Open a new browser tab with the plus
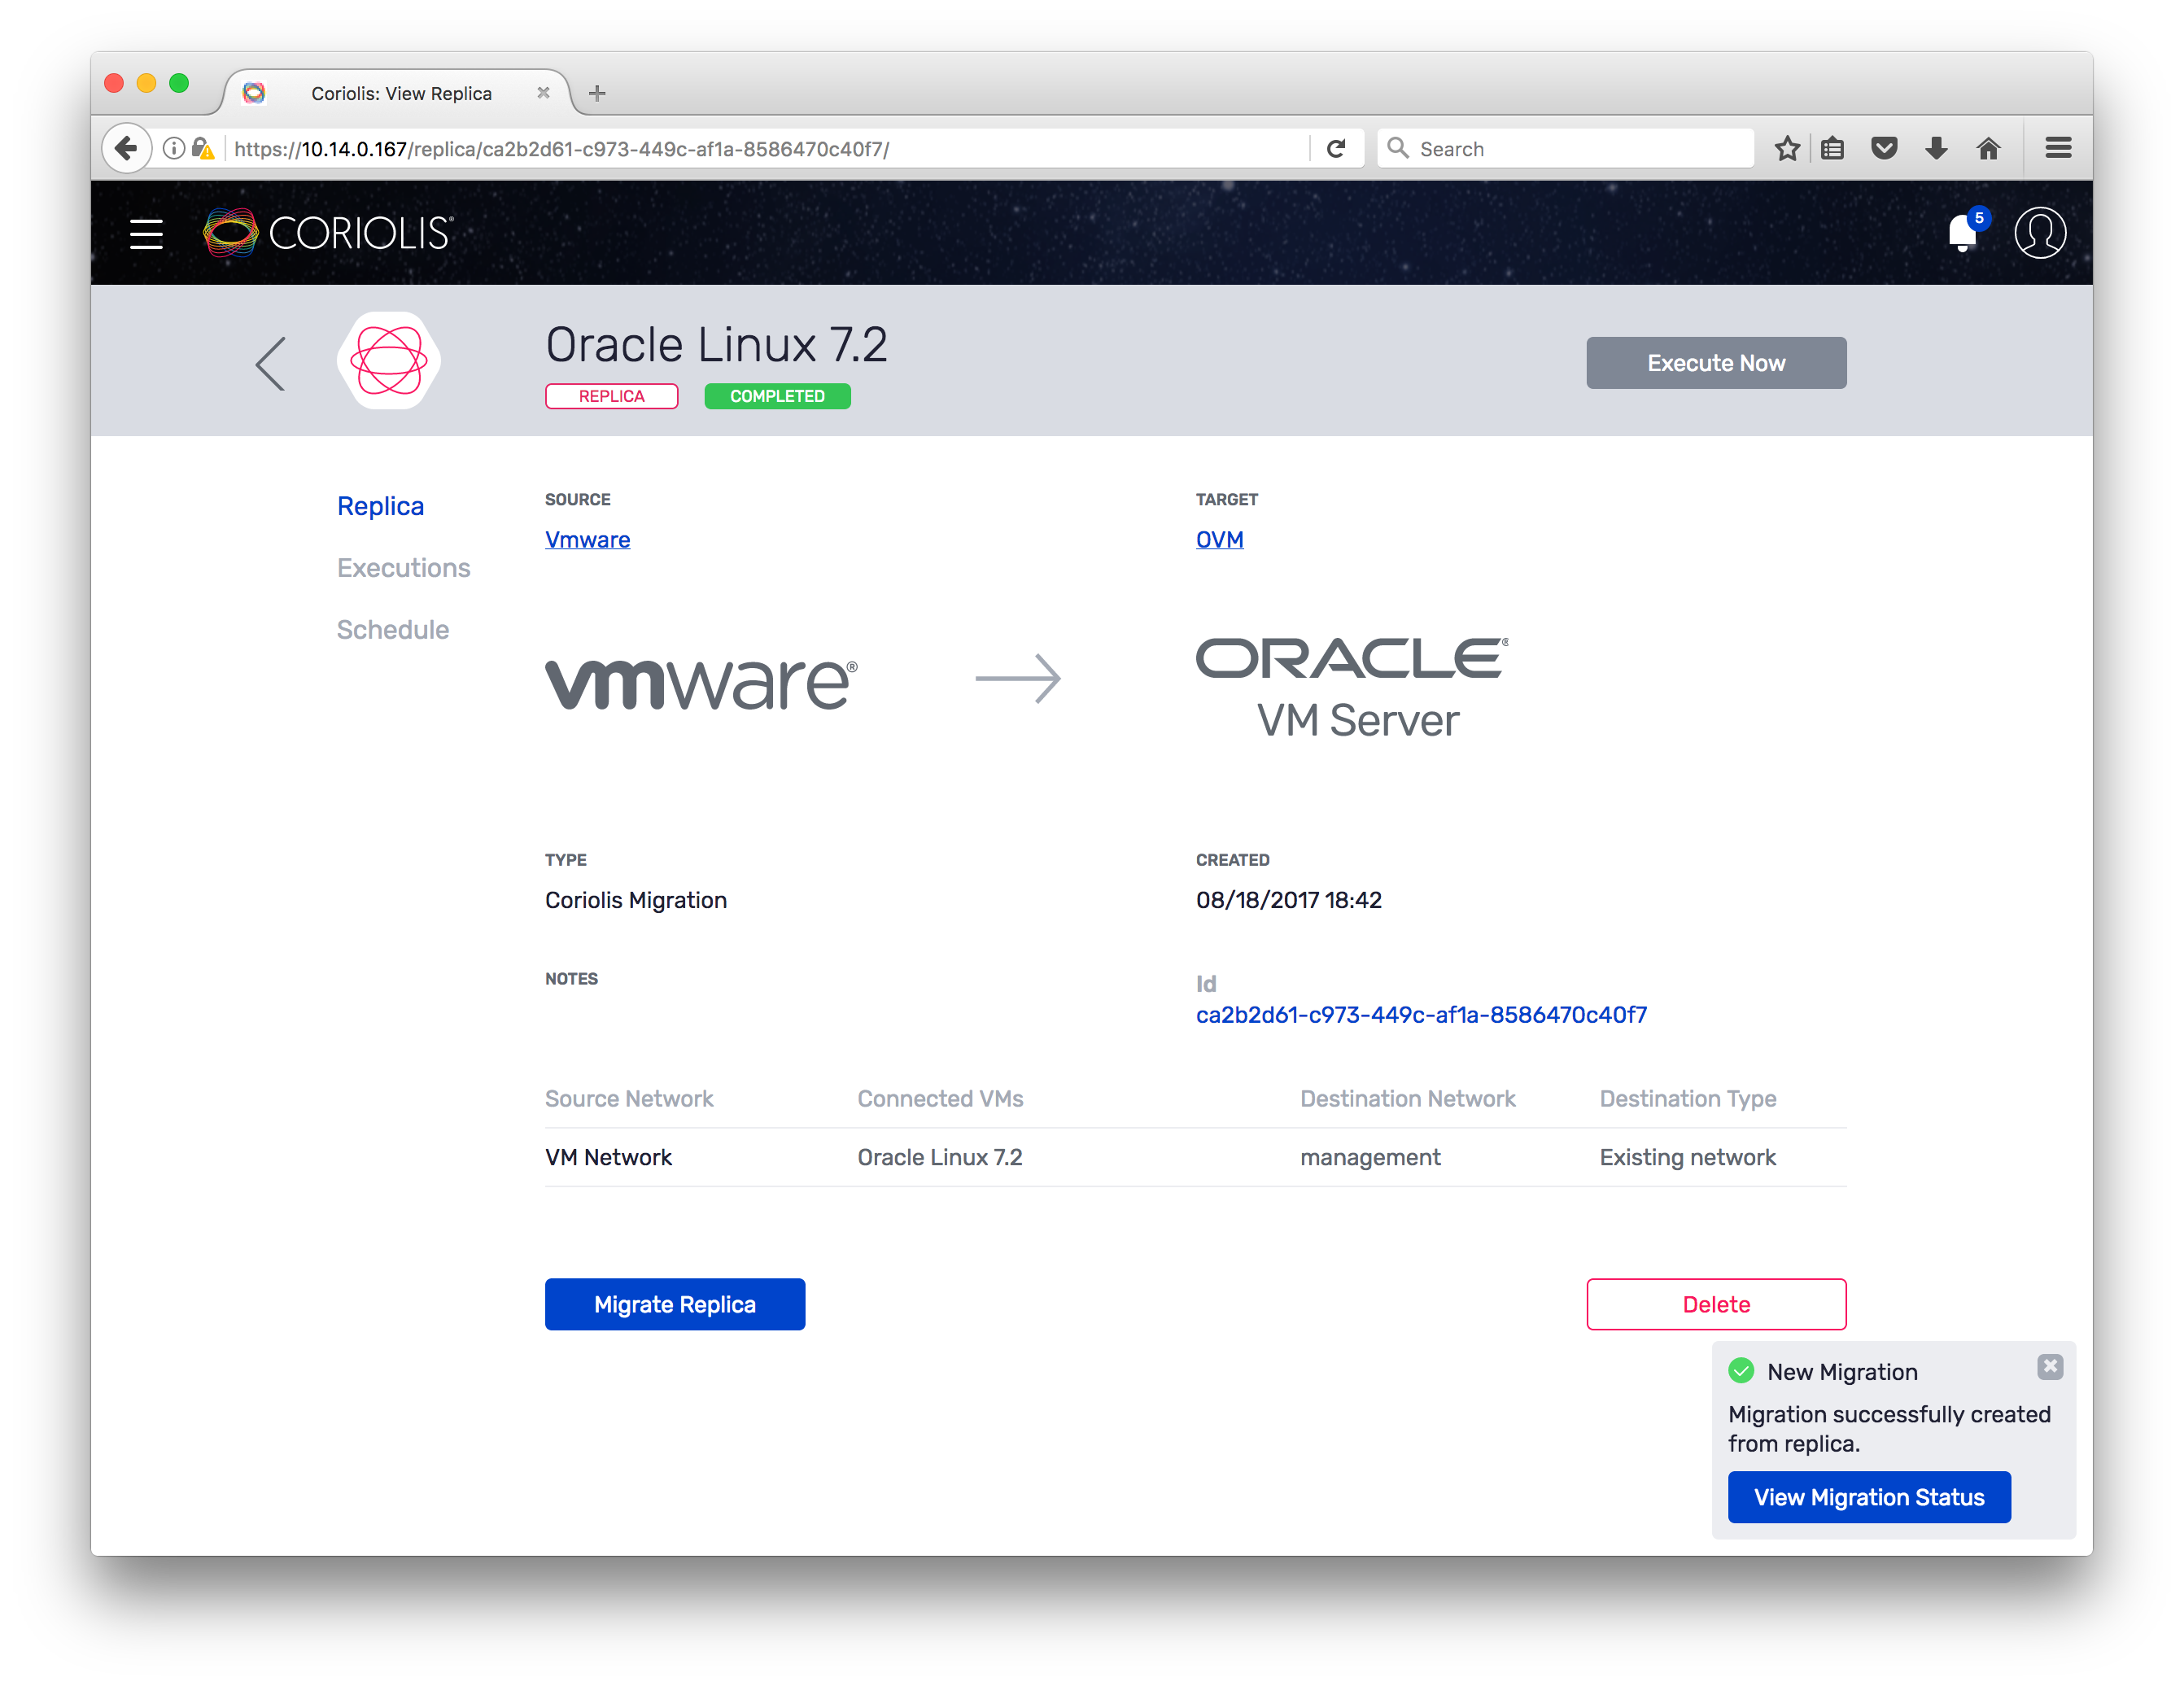 (x=597, y=92)
